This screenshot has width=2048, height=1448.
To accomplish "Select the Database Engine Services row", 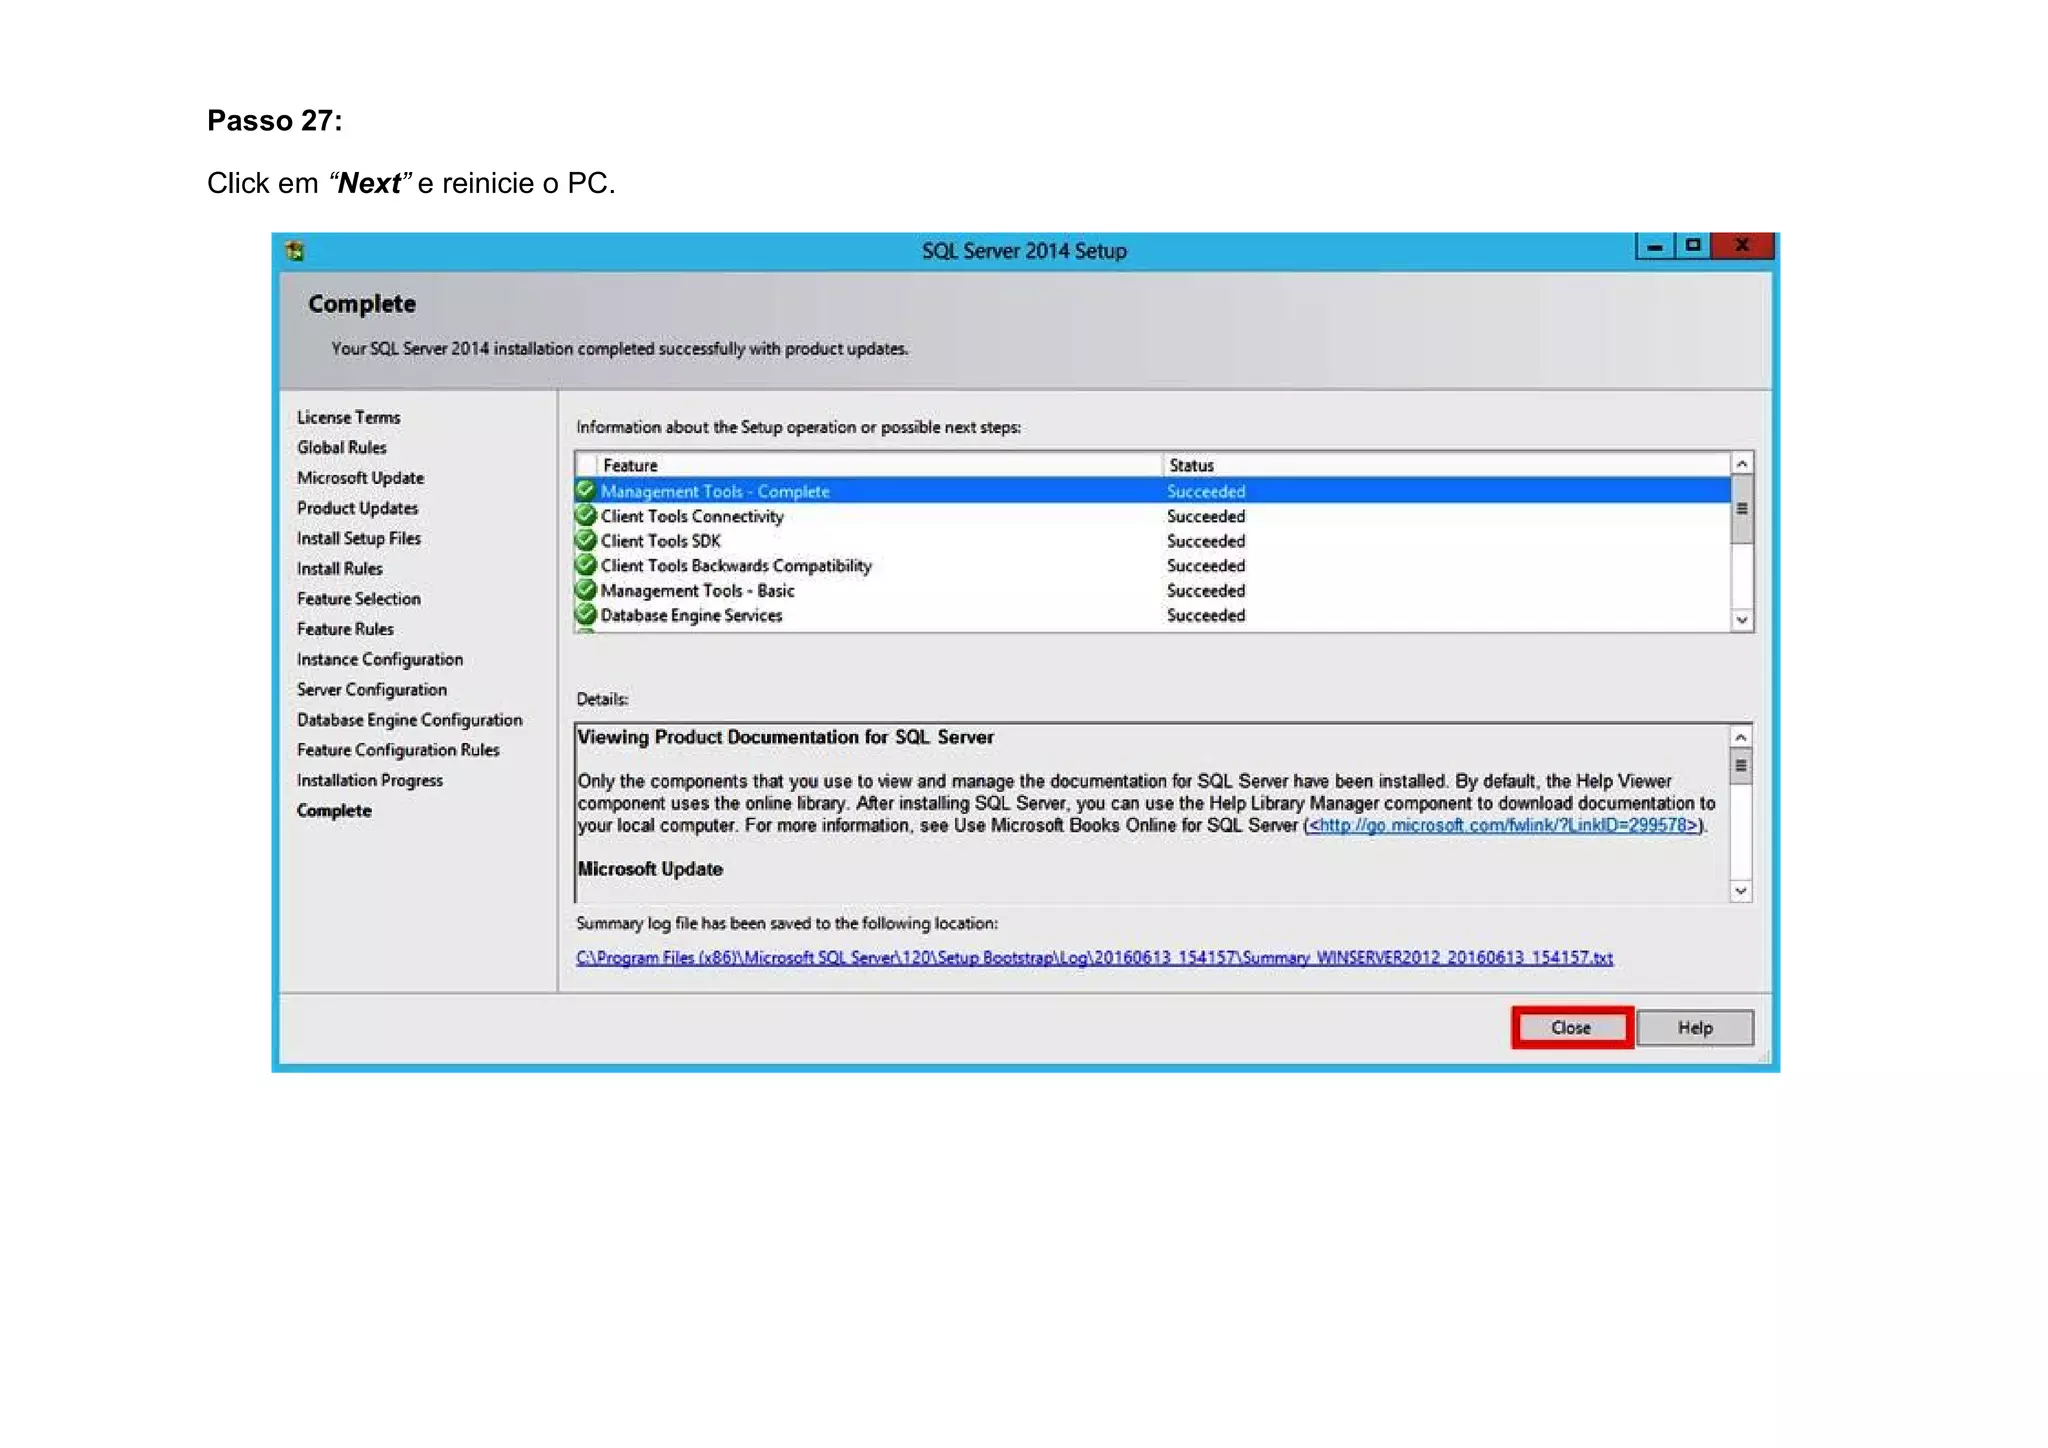I will point(1153,616).
